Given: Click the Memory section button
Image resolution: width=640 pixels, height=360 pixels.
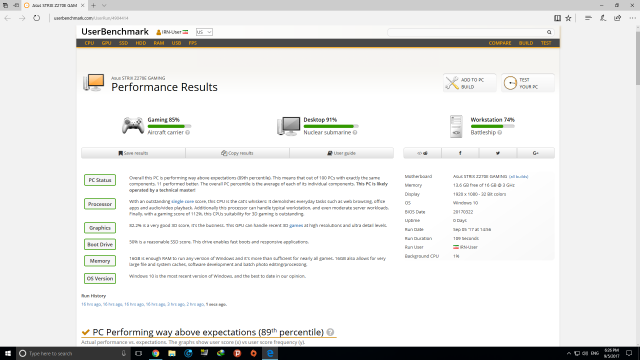Looking at the screenshot, I should pos(100,261).
